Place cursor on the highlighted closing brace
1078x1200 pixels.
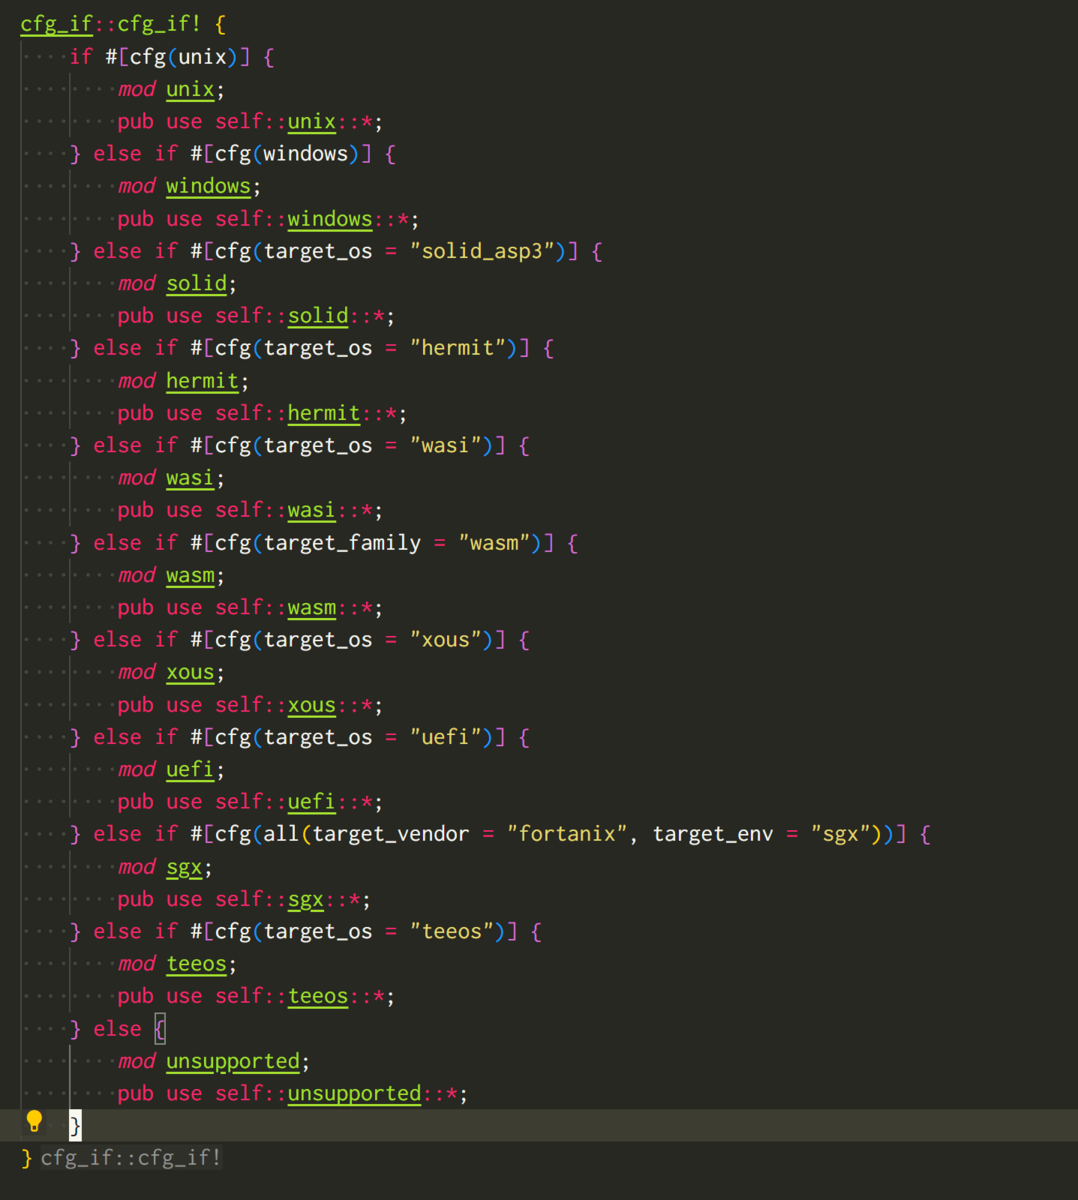74,1125
